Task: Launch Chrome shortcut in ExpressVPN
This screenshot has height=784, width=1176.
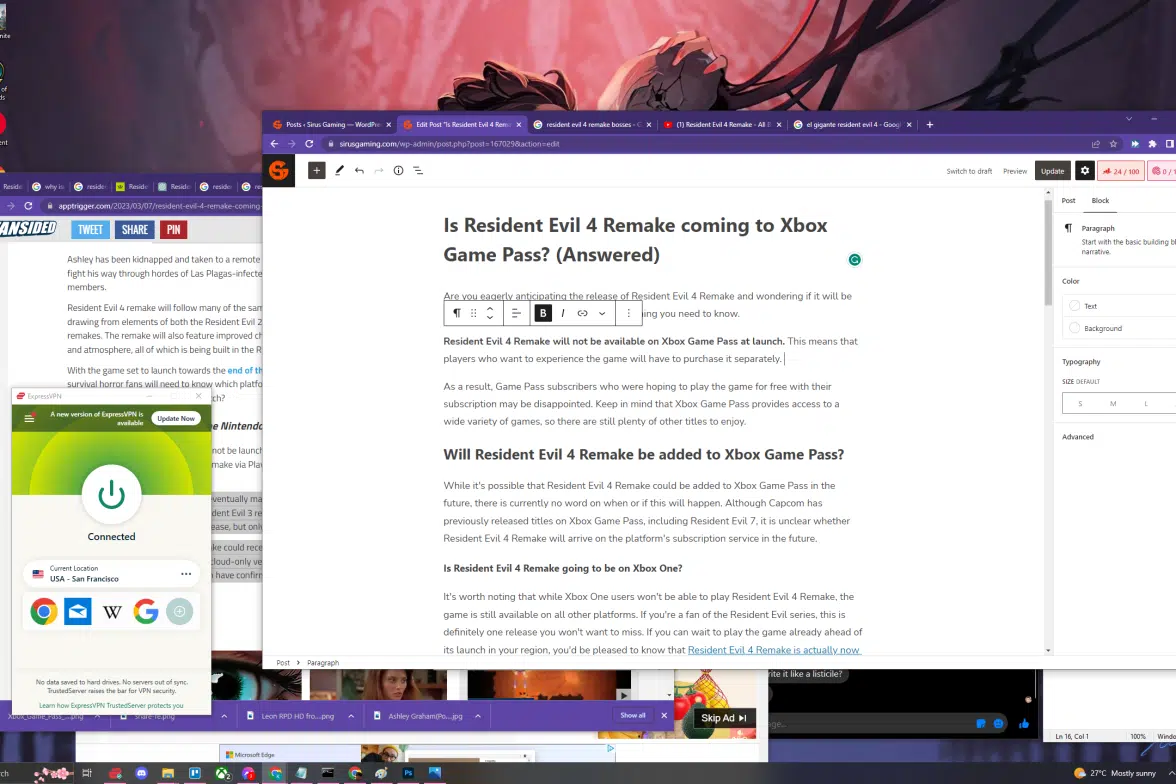Action: (x=44, y=611)
